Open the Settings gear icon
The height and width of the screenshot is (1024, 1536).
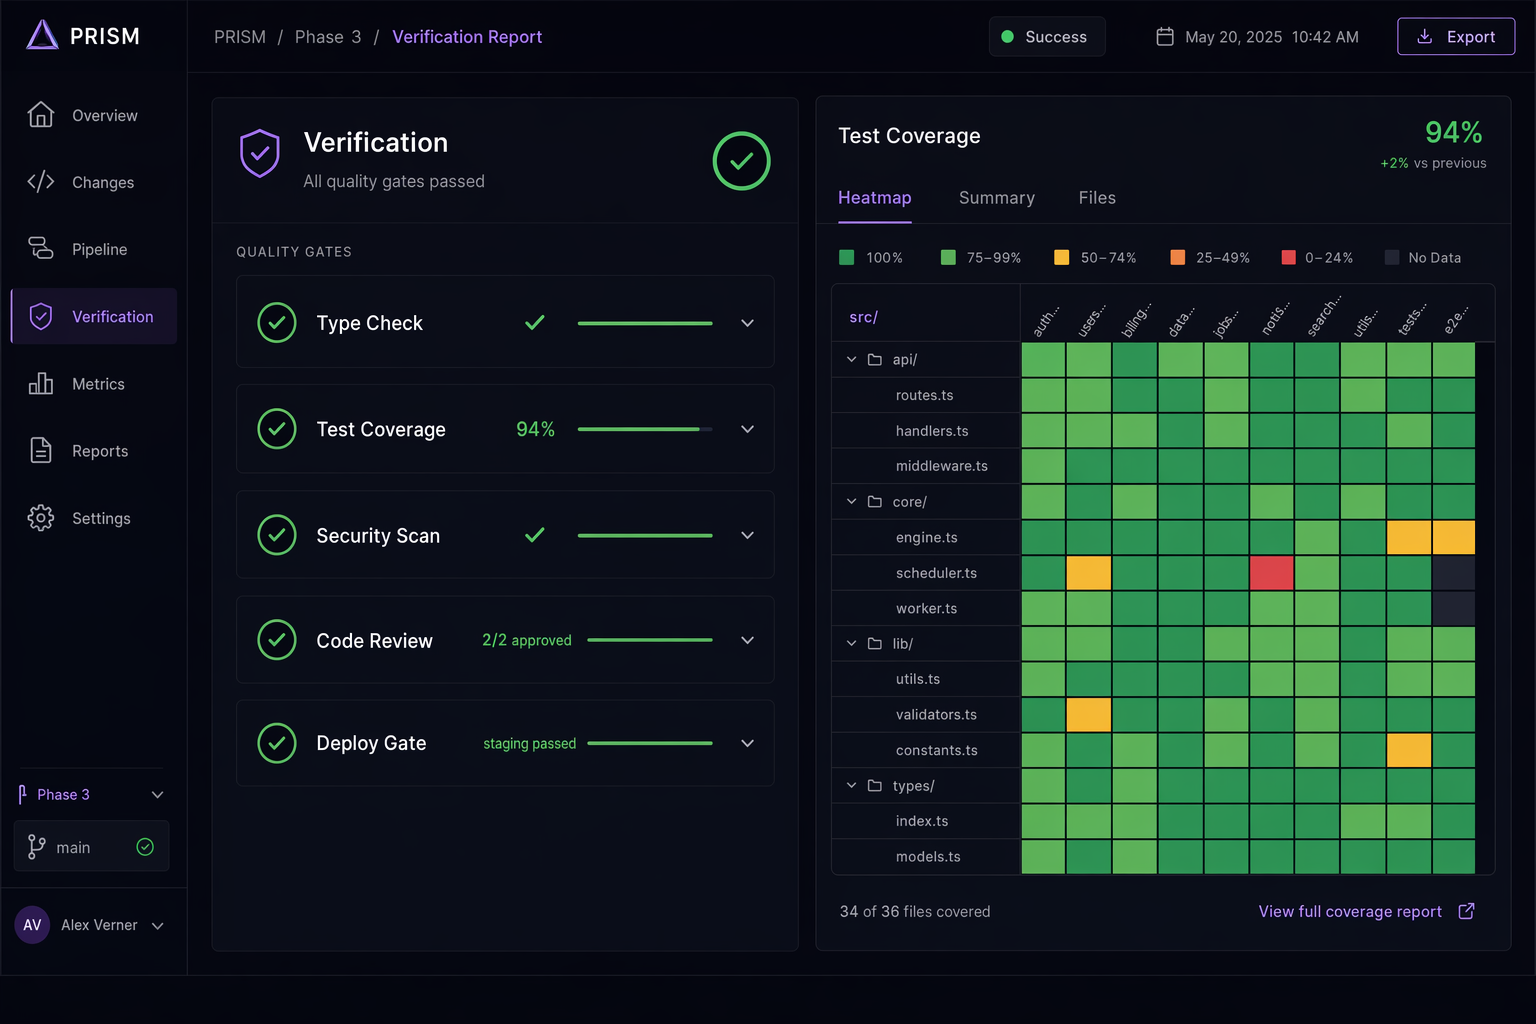click(41, 517)
